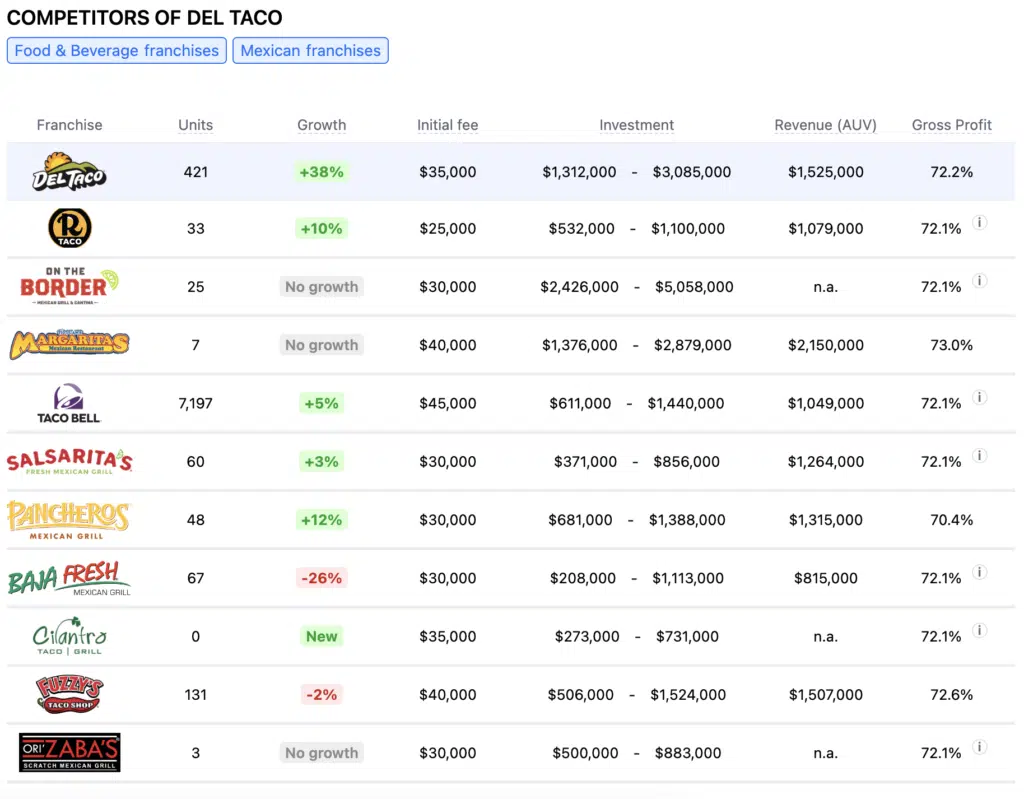1024x799 pixels.
Task: Click the Cilantro Taco Grill logo
Action: pyautogui.click(x=69, y=636)
